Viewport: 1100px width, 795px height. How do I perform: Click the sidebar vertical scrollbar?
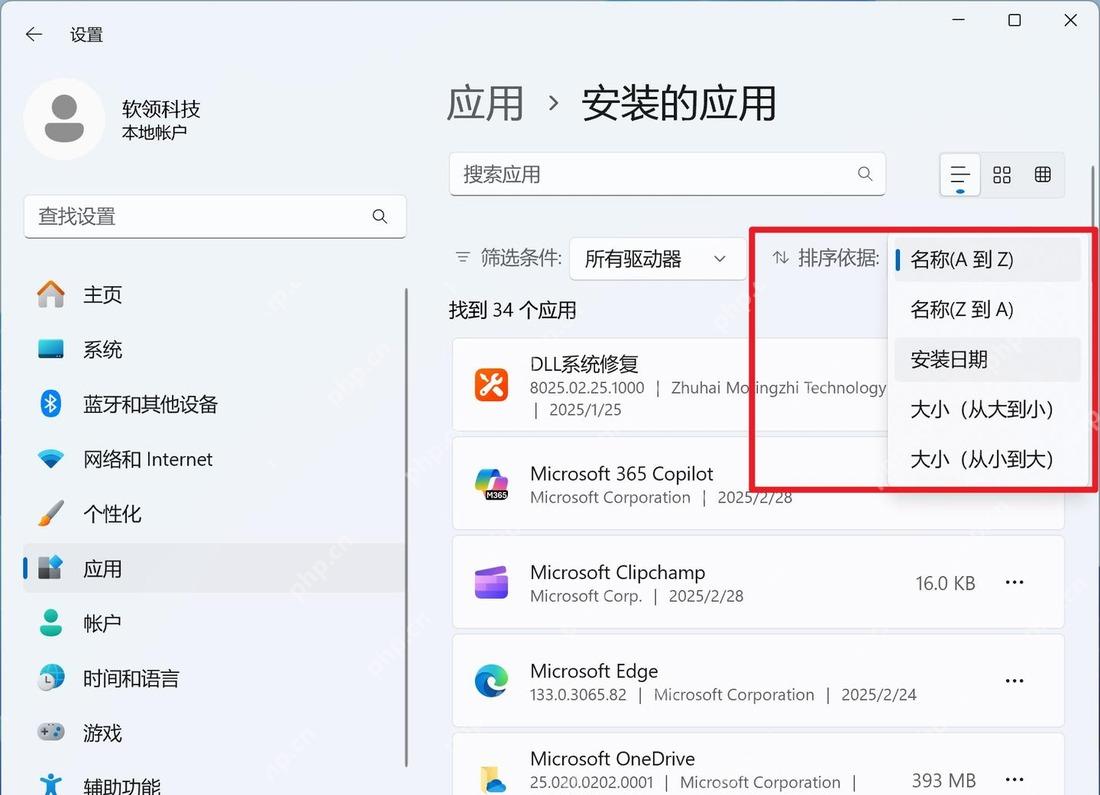coord(407,526)
